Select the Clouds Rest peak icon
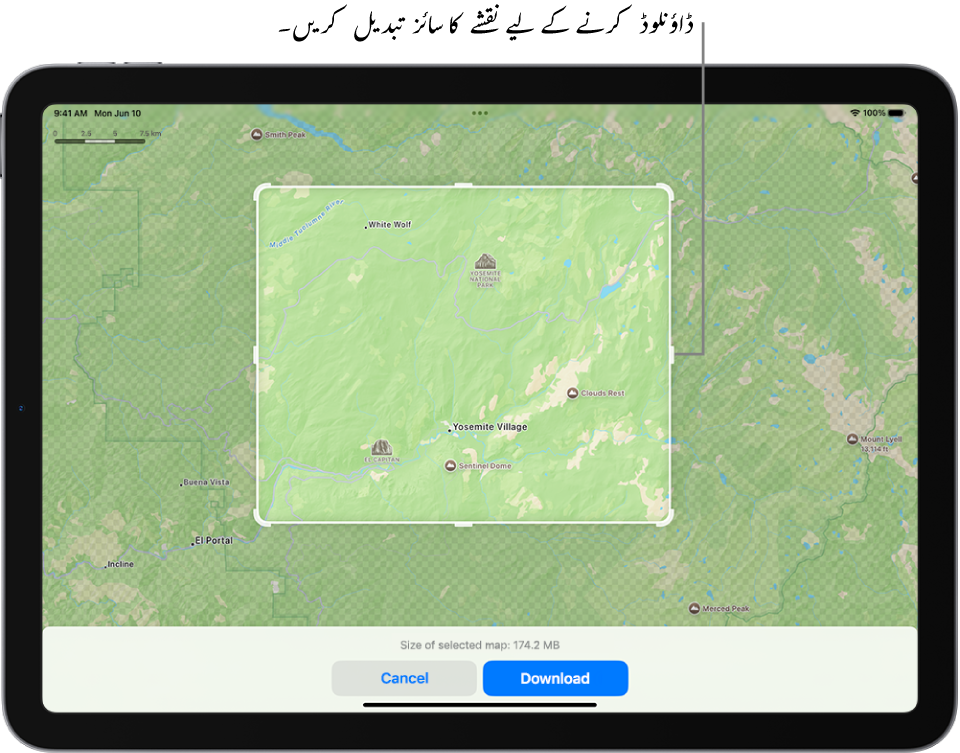The width and height of the screenshot is (960, 753). coord(572,393)
